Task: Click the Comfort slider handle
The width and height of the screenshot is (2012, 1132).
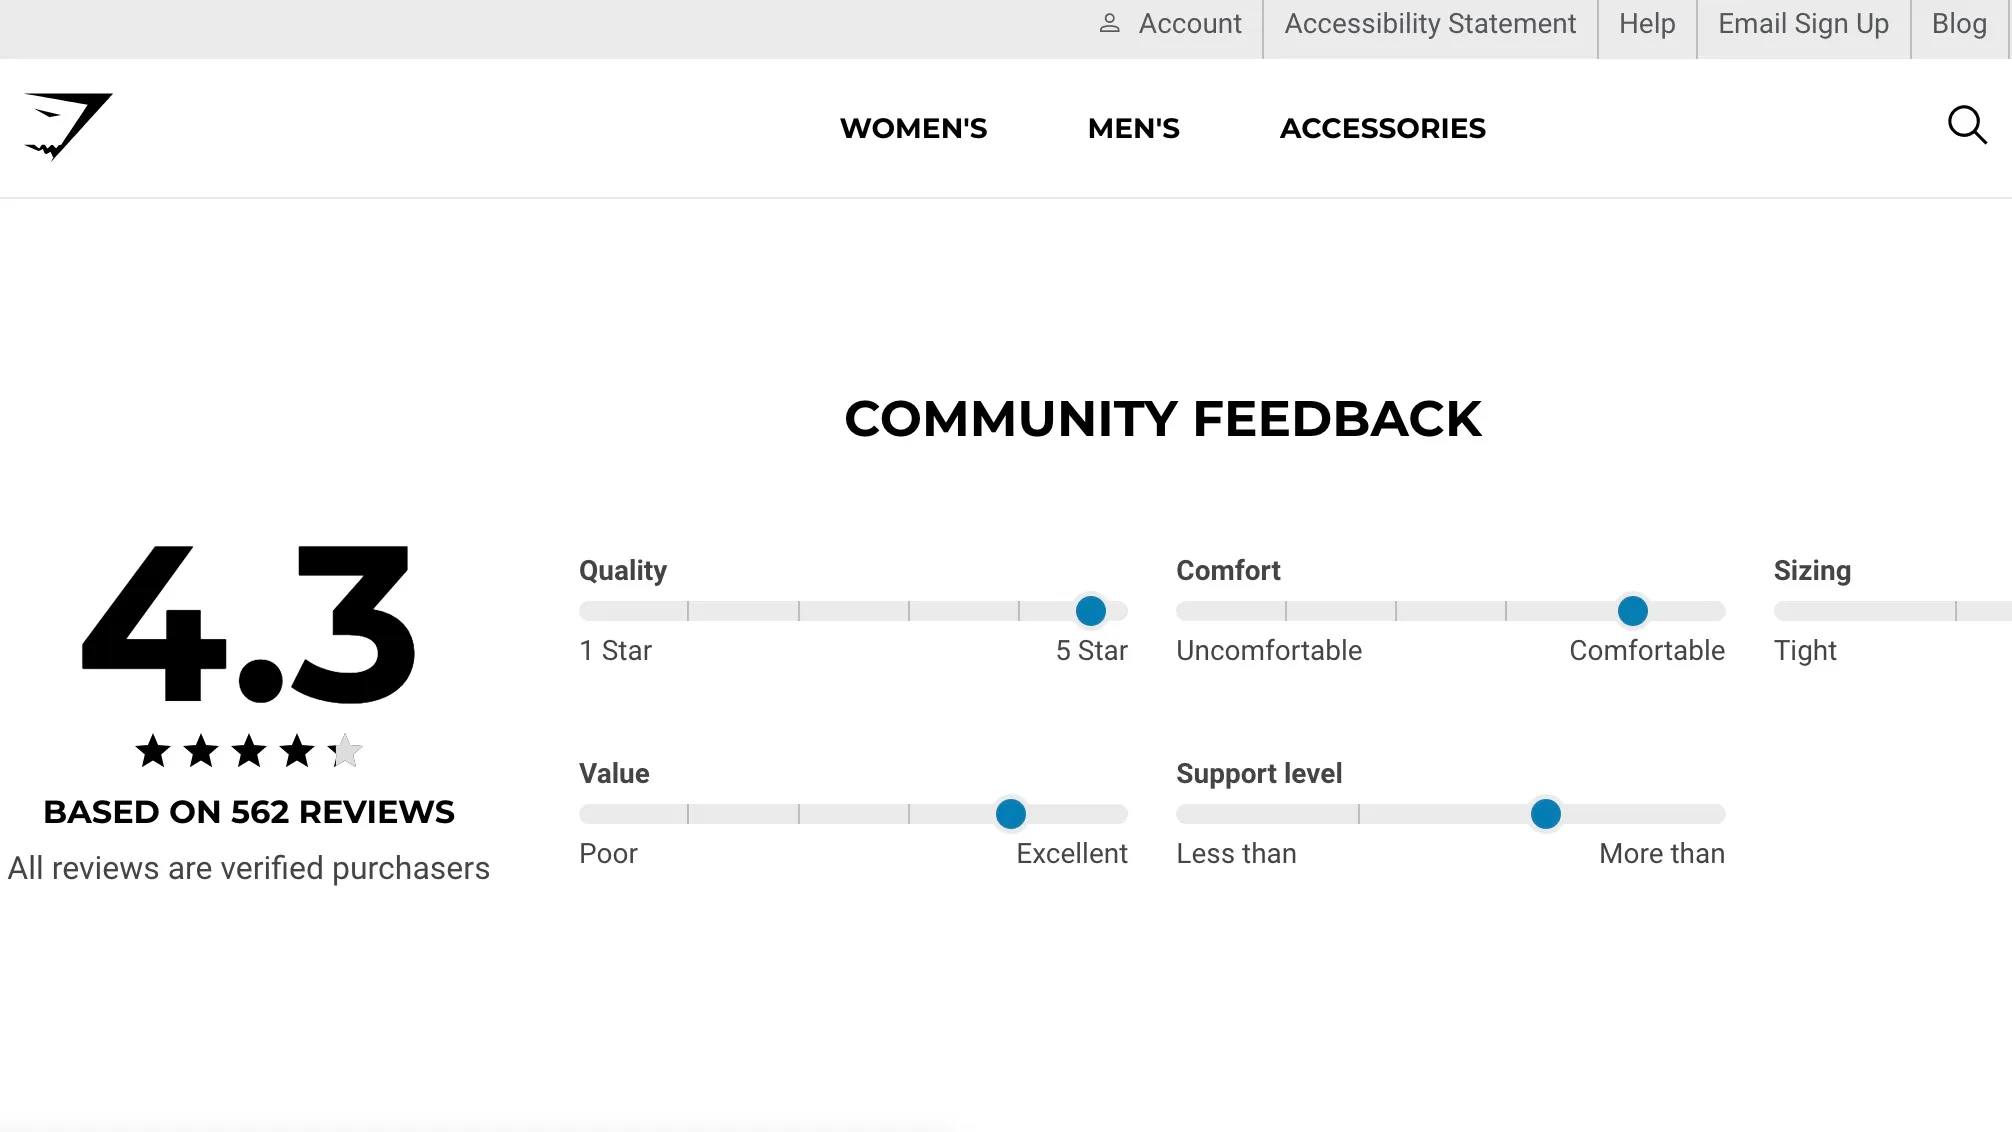Action: click(1632, 611)
